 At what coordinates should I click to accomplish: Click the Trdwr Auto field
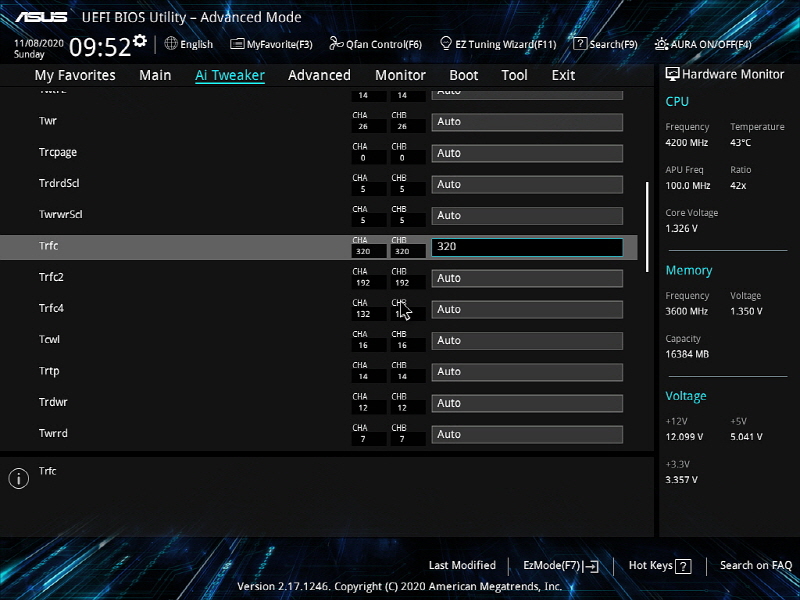click(x=527, y=403)
